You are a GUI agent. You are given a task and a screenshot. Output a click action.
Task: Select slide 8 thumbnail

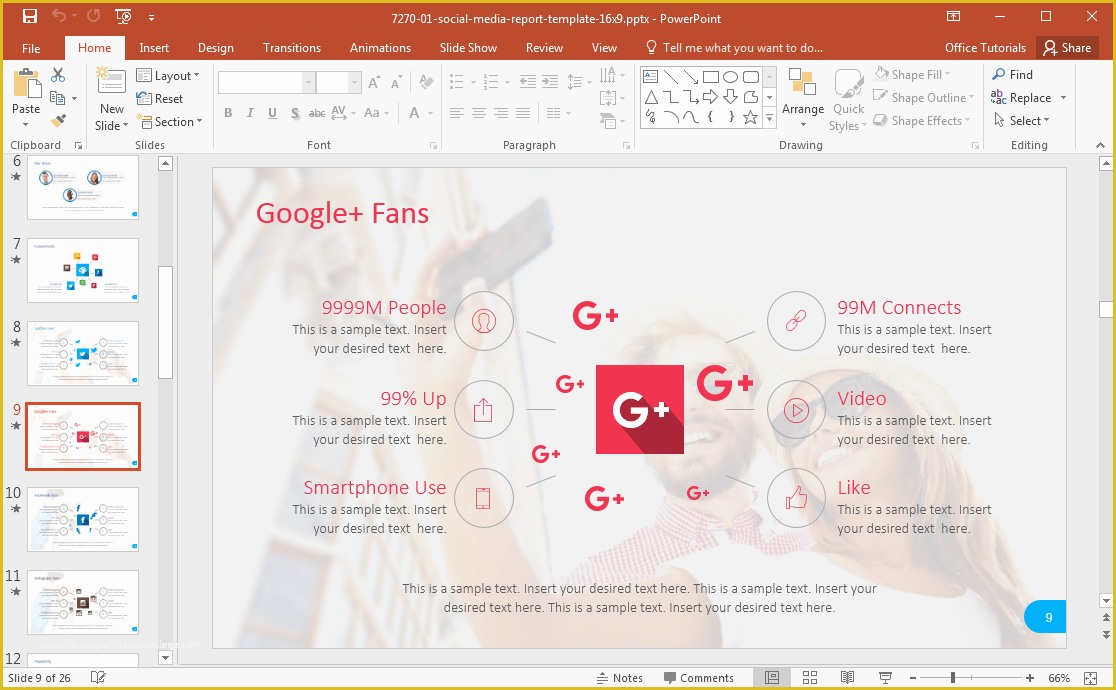pos(83,353)
